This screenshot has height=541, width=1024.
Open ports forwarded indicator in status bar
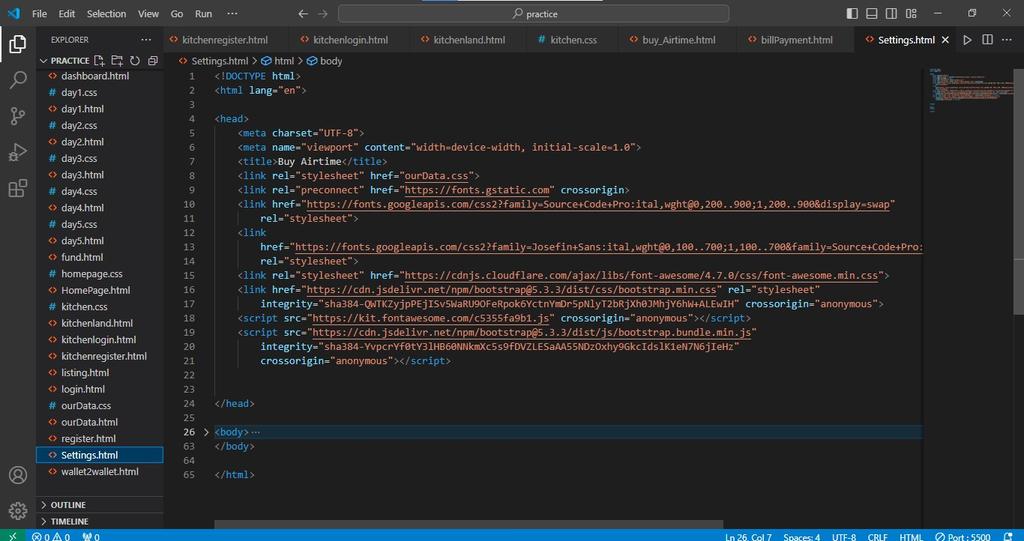(x=91, y=536)
